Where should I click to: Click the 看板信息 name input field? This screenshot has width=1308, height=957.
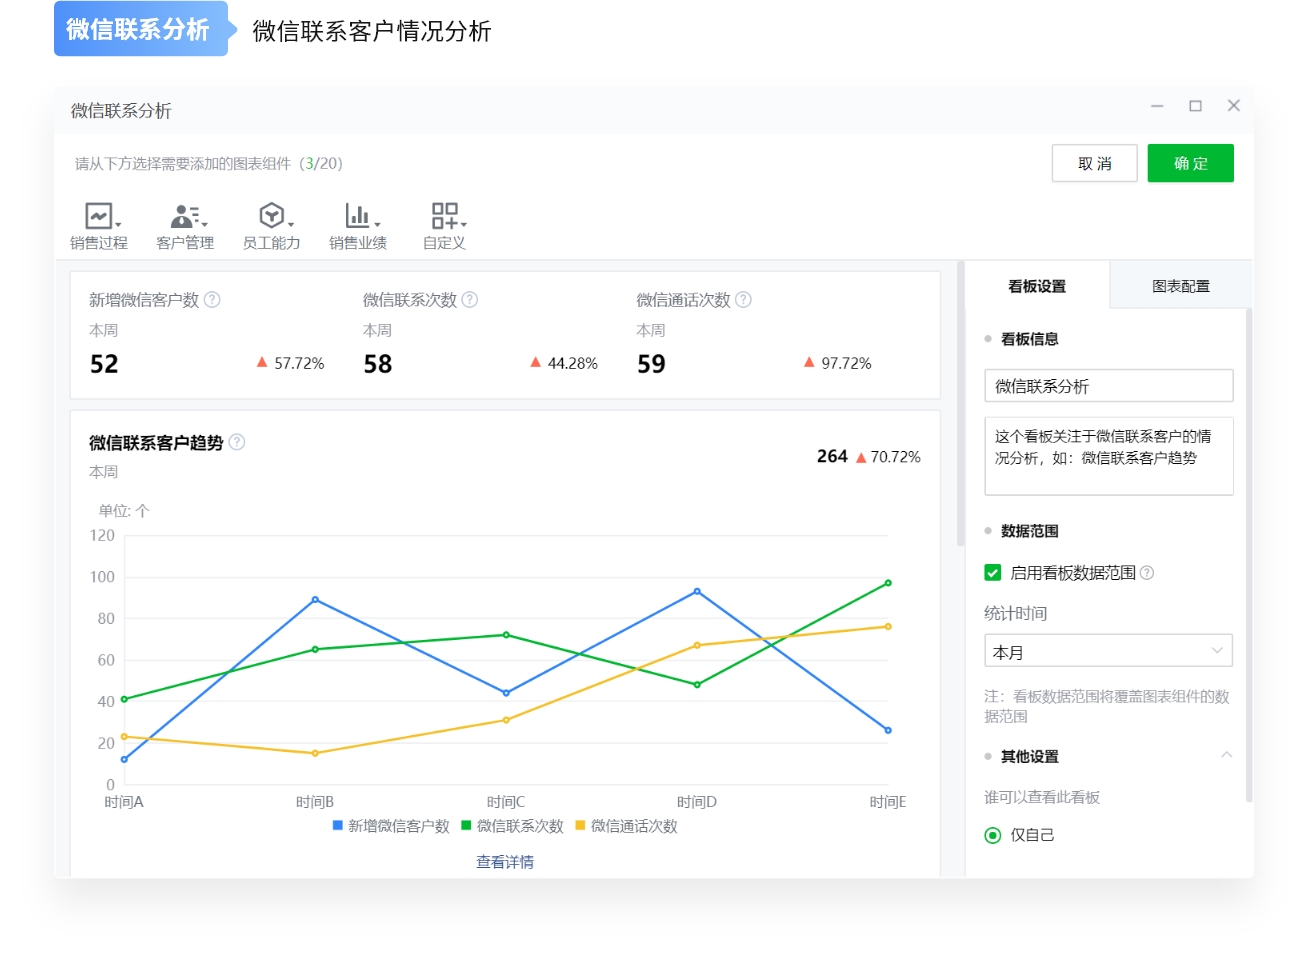(1108, 385)
